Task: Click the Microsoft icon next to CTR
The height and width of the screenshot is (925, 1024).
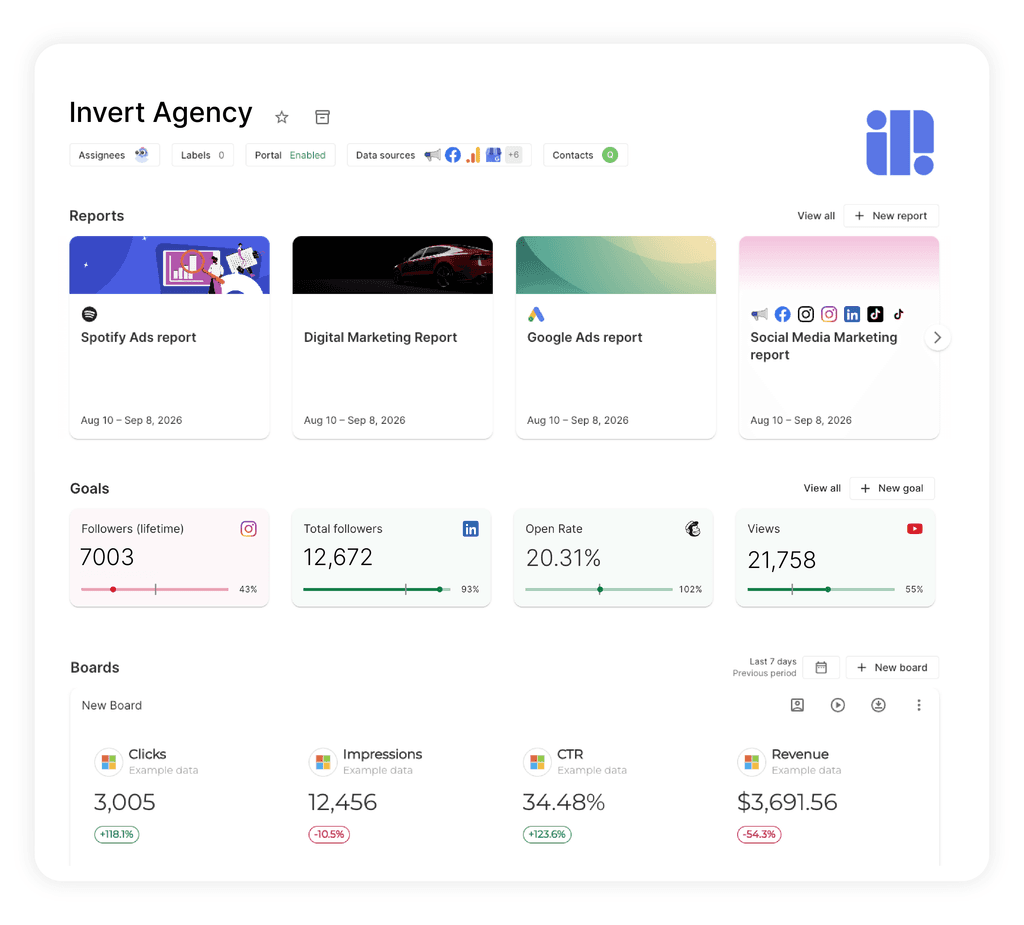Action: pos(537,762)
